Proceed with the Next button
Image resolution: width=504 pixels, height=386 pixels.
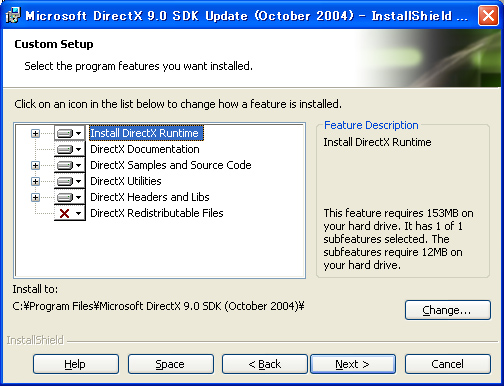353,364
